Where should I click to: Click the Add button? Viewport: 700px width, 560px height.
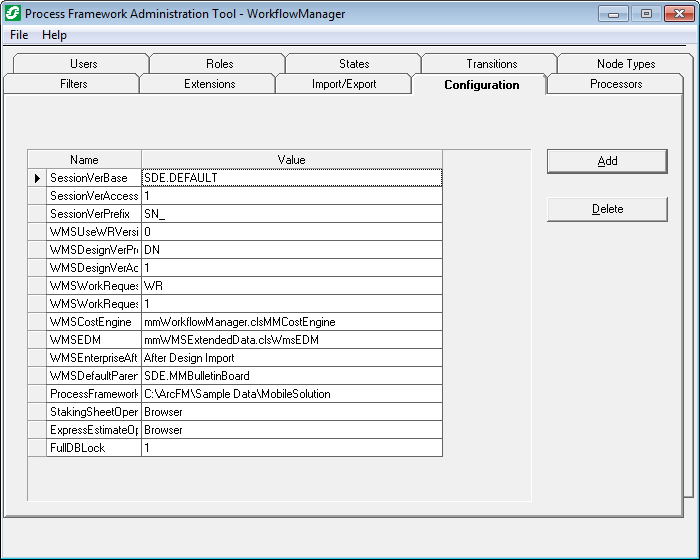pyautogui.click(x=607, y=161)
